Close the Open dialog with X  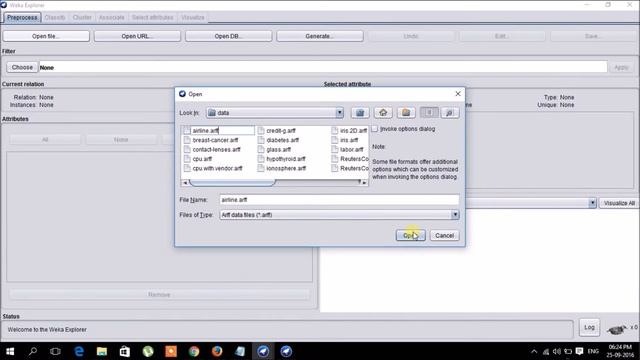pyautogui.click(x=458, y=94)
